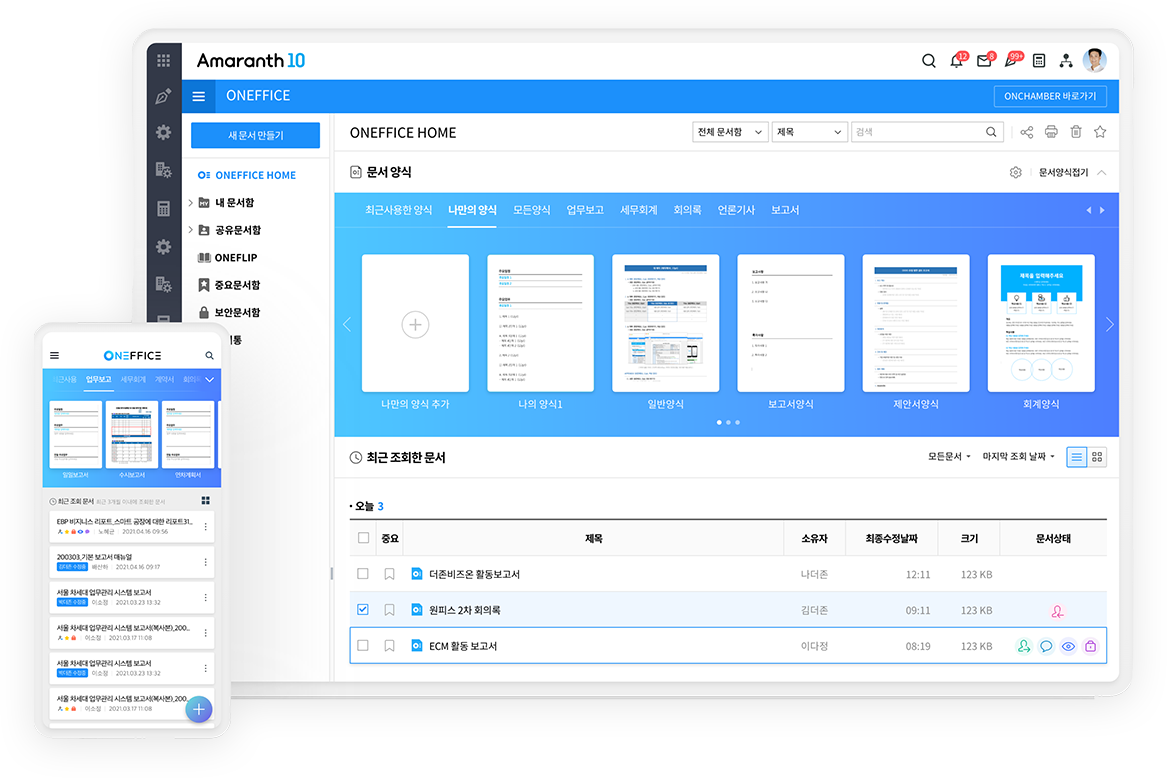Add a template via 나만의 양식 추가 card
Viewport: 1168px width, 778px height.
pos(415,323)
